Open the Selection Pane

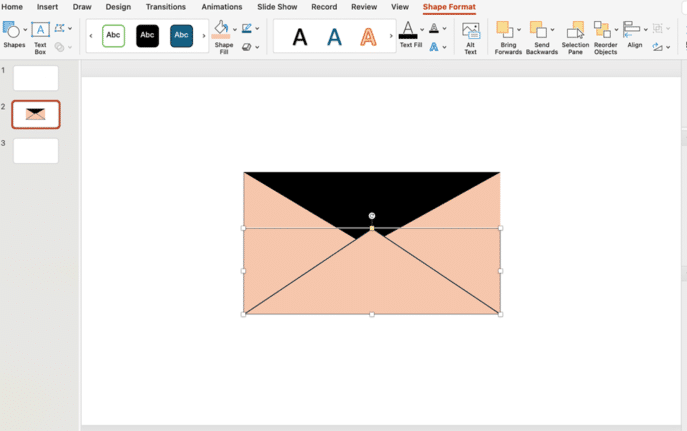click(575, 31)
